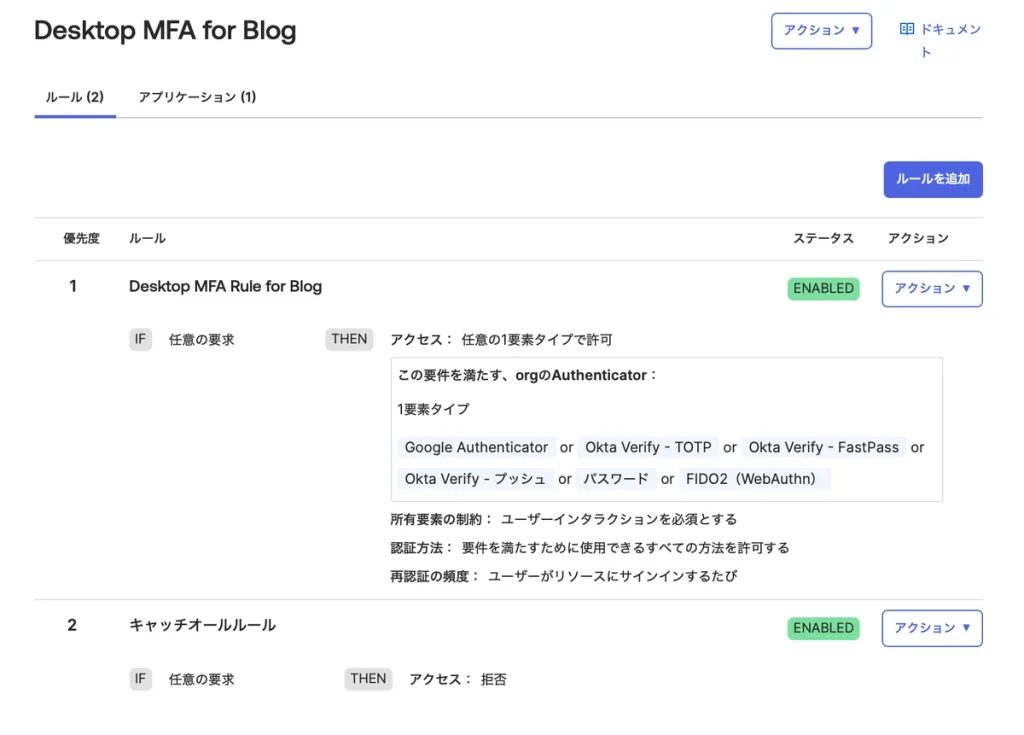Image resolution: width=1024 pixels, height=735 pixels.
Task: Click the Okta Verify - TOTP chip
Action: tap(647, 448)
